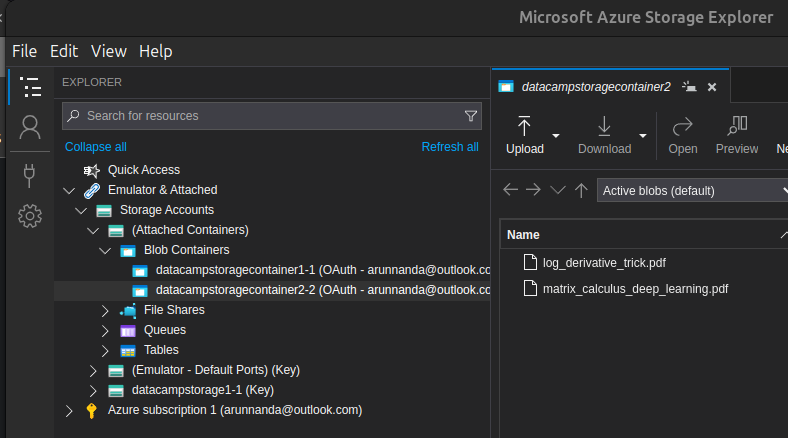Open the Upload dropdown arrow
Viewport: 788px width, 438px height.
pos(555,136)
